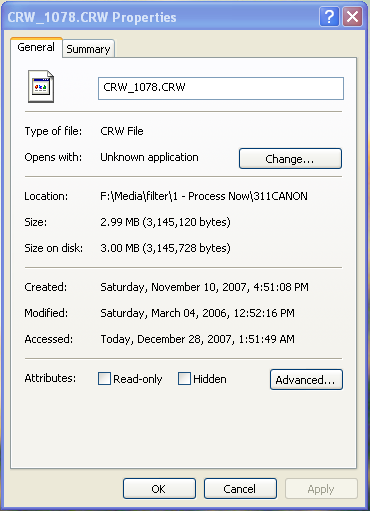Click the size value 2.99 MB (3,145,120 bytes)
Viewport: 370px width, 511px height.
(165, 222)
